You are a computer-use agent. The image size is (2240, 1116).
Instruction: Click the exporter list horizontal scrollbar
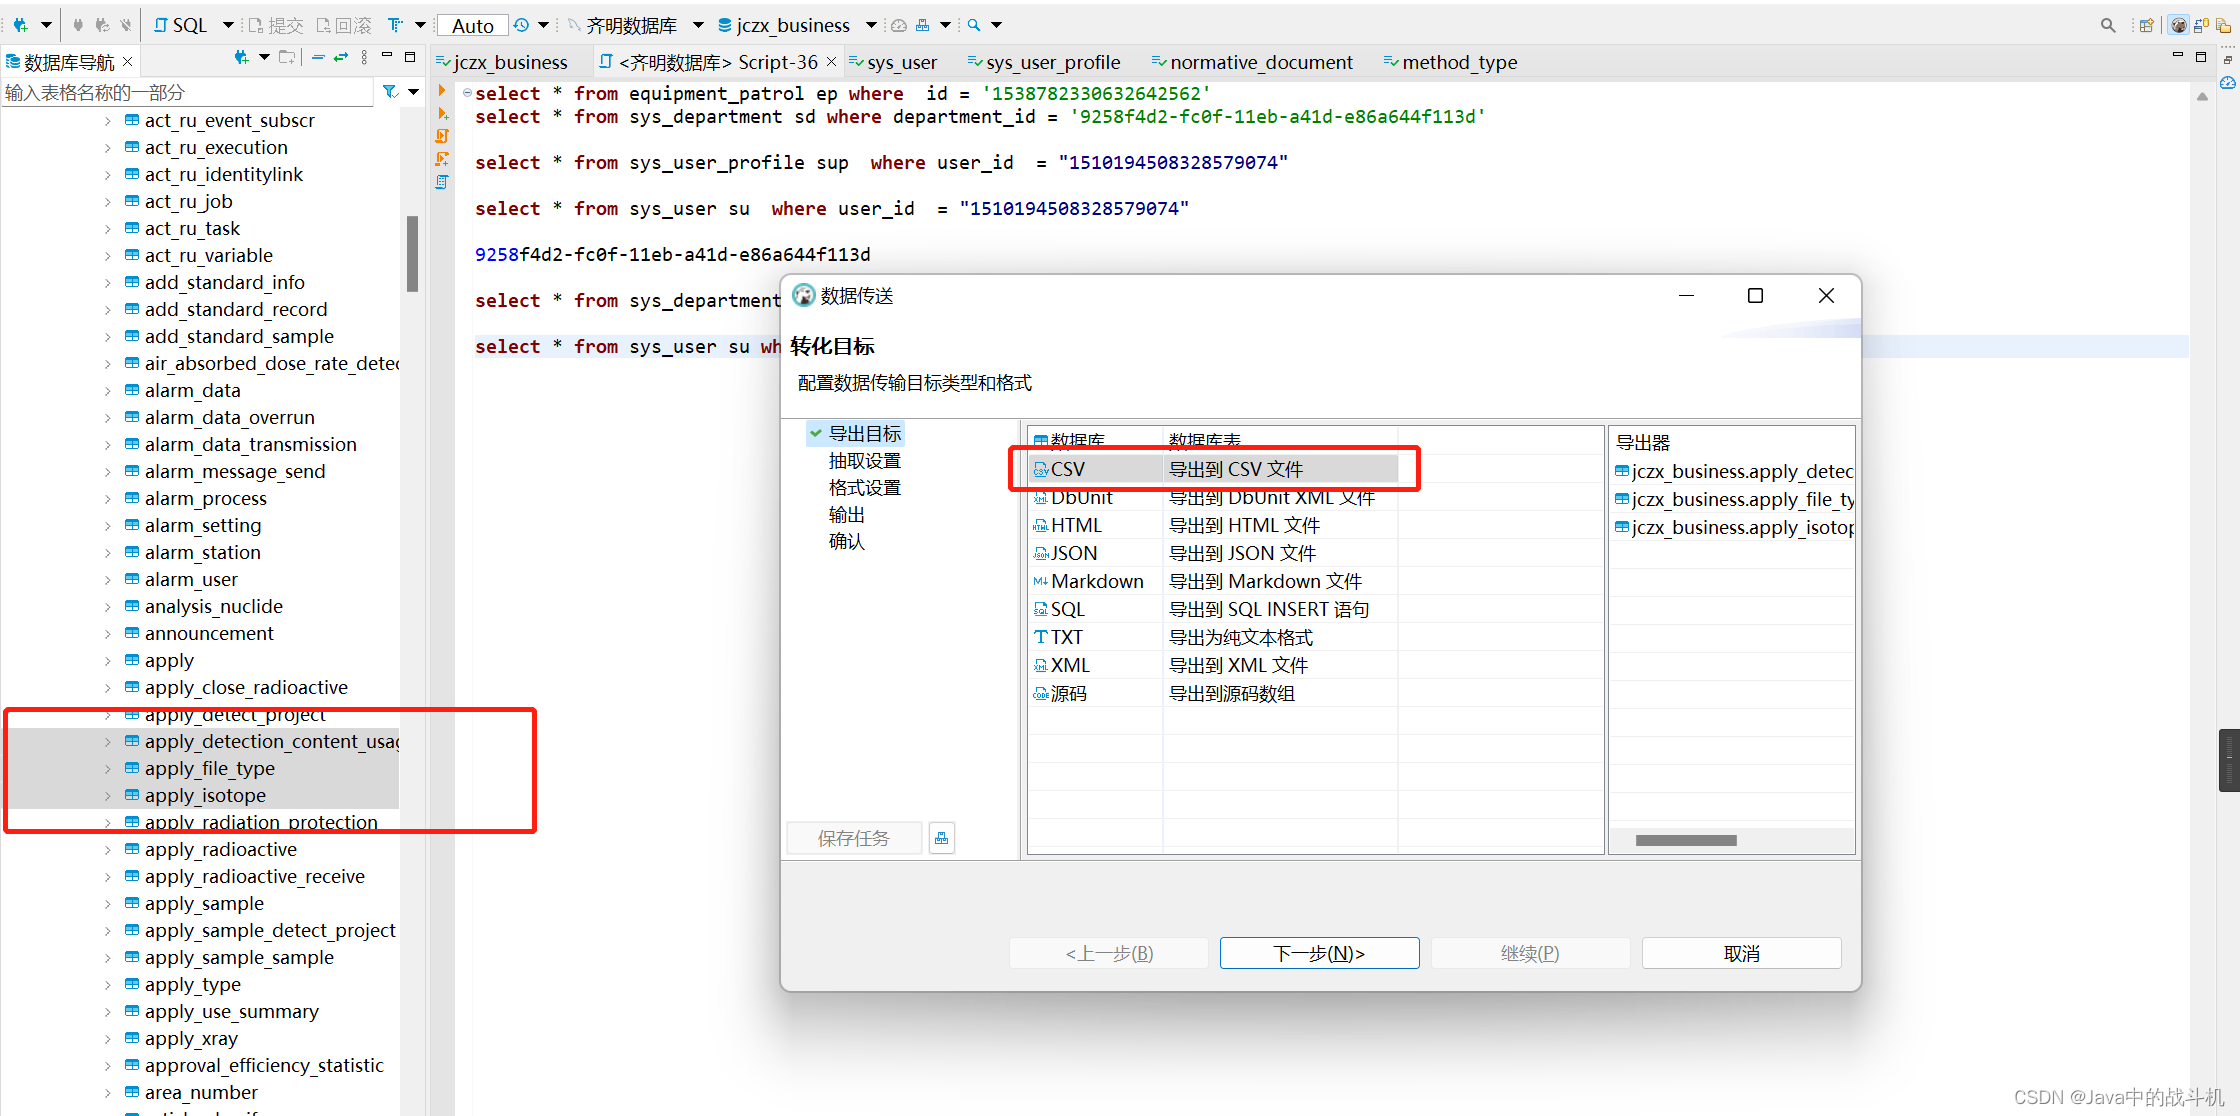pyautogui.click(x=1686, y=840)
